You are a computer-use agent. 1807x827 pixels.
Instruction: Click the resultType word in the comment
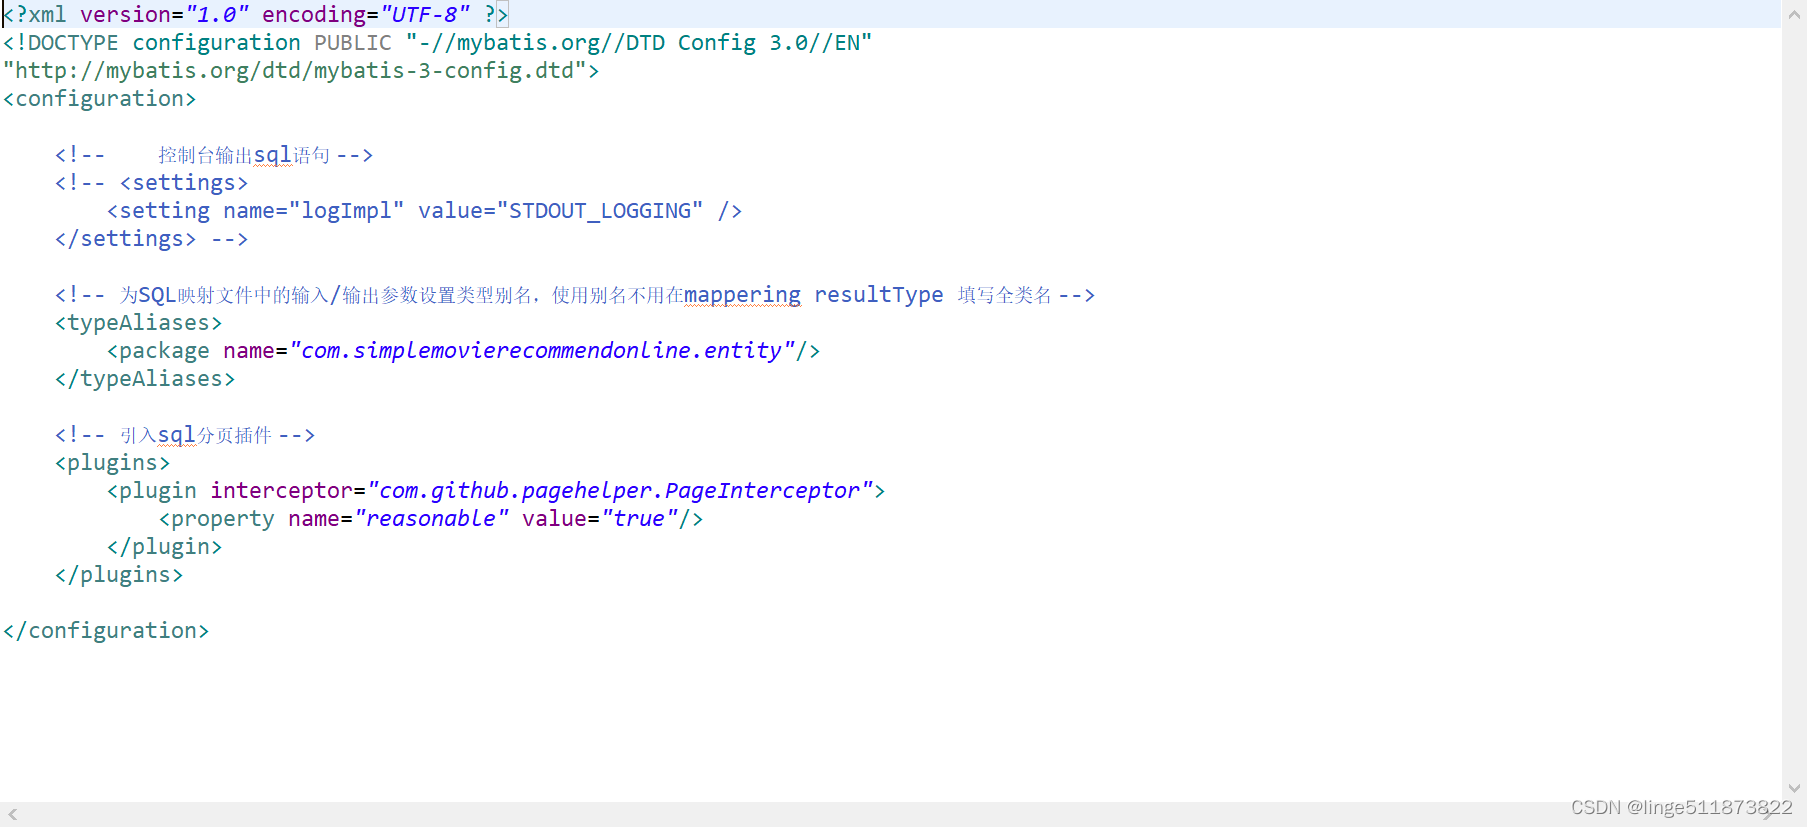pyautogui.click(x=878, y=295)
